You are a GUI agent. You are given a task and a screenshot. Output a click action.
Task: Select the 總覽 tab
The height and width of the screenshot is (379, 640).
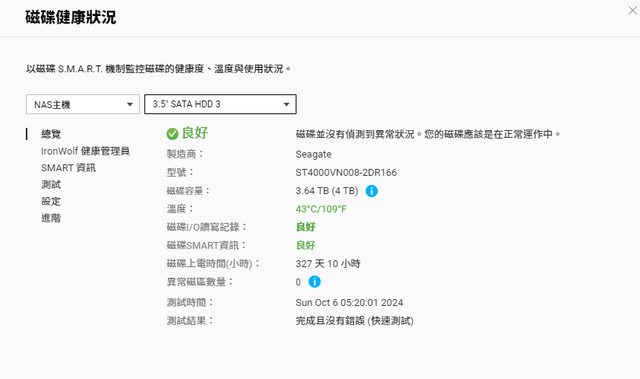tap(51, 134)
